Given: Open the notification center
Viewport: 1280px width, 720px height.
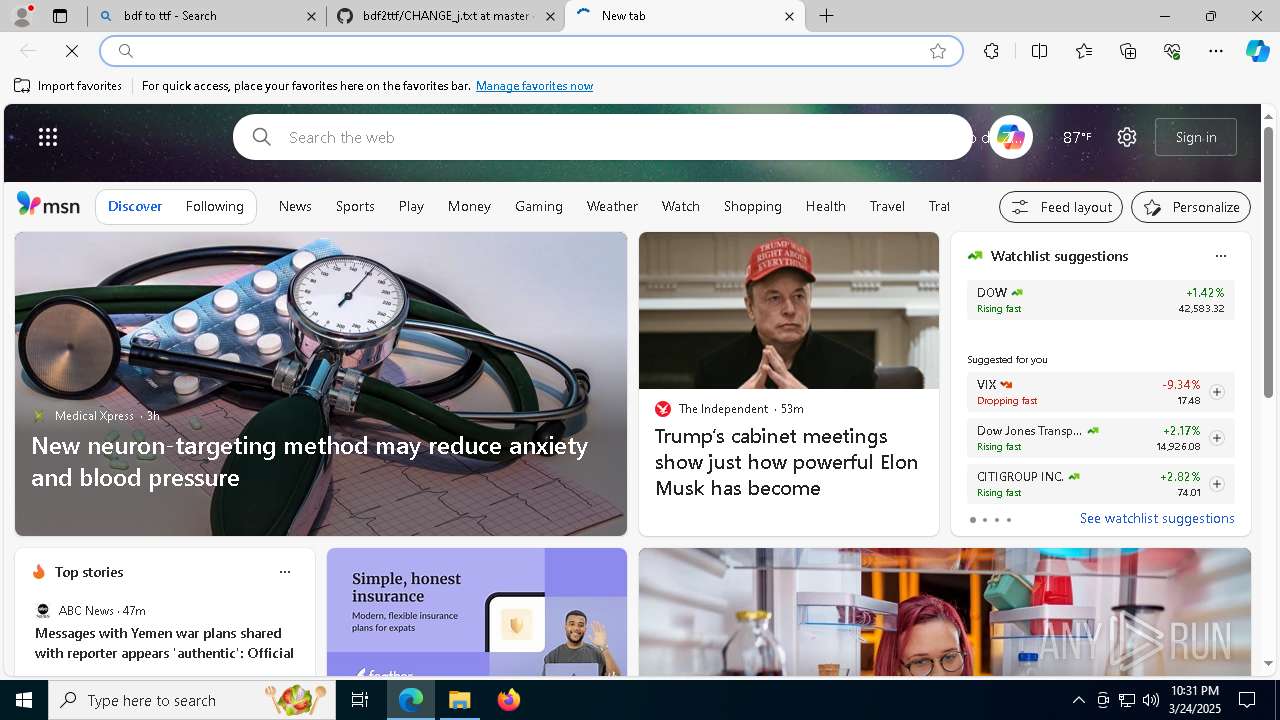Looking at the screenshot, I should [x=1247, y=700].
